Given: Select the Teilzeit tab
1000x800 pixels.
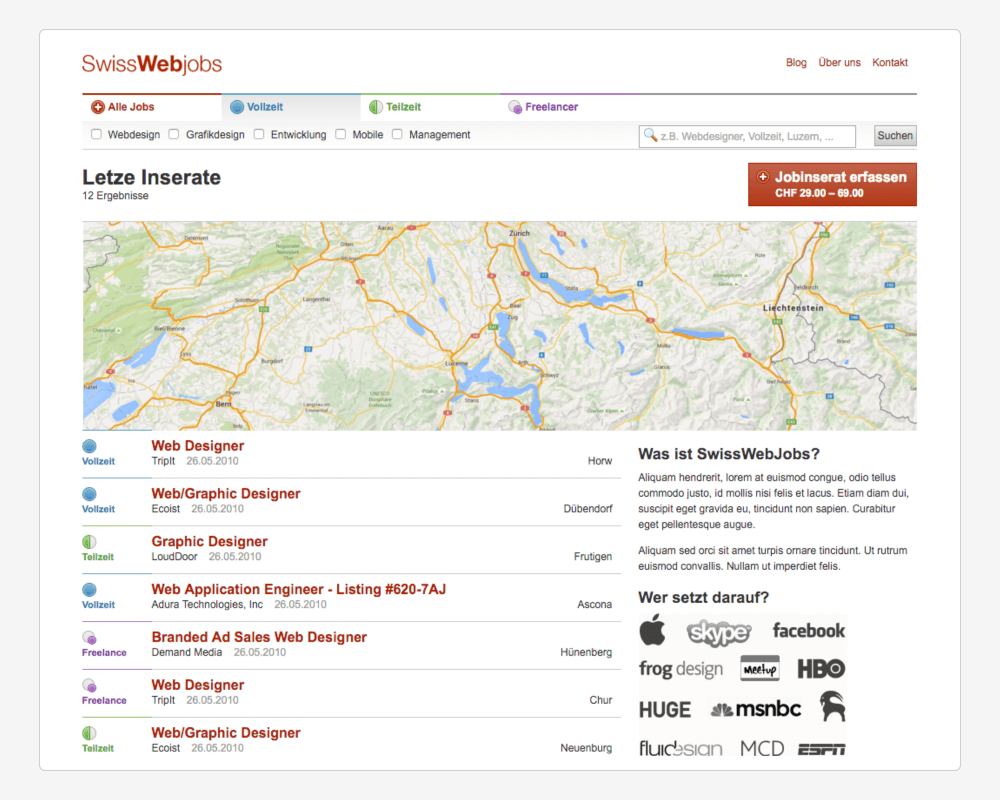Looking at the screenshot, I should click(x=403, y=107).
